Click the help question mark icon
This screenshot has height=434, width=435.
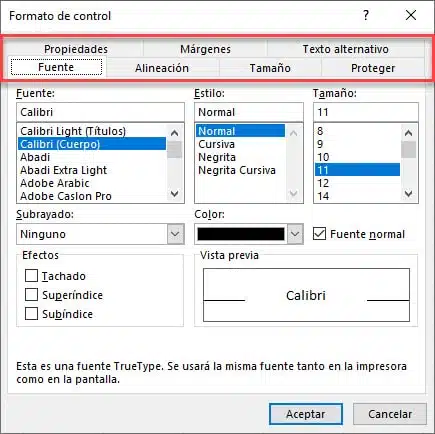366,15
